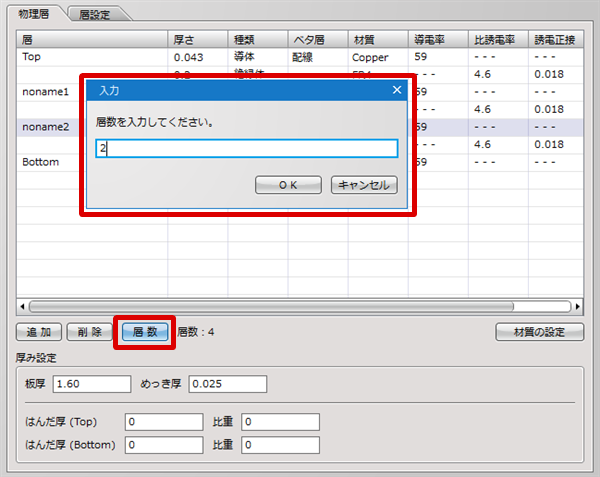Click the table's horizontal scrollbar right arrow
The width and height of the screenshot is (600, 477).
pyautogui.click(x=578, y=307)
